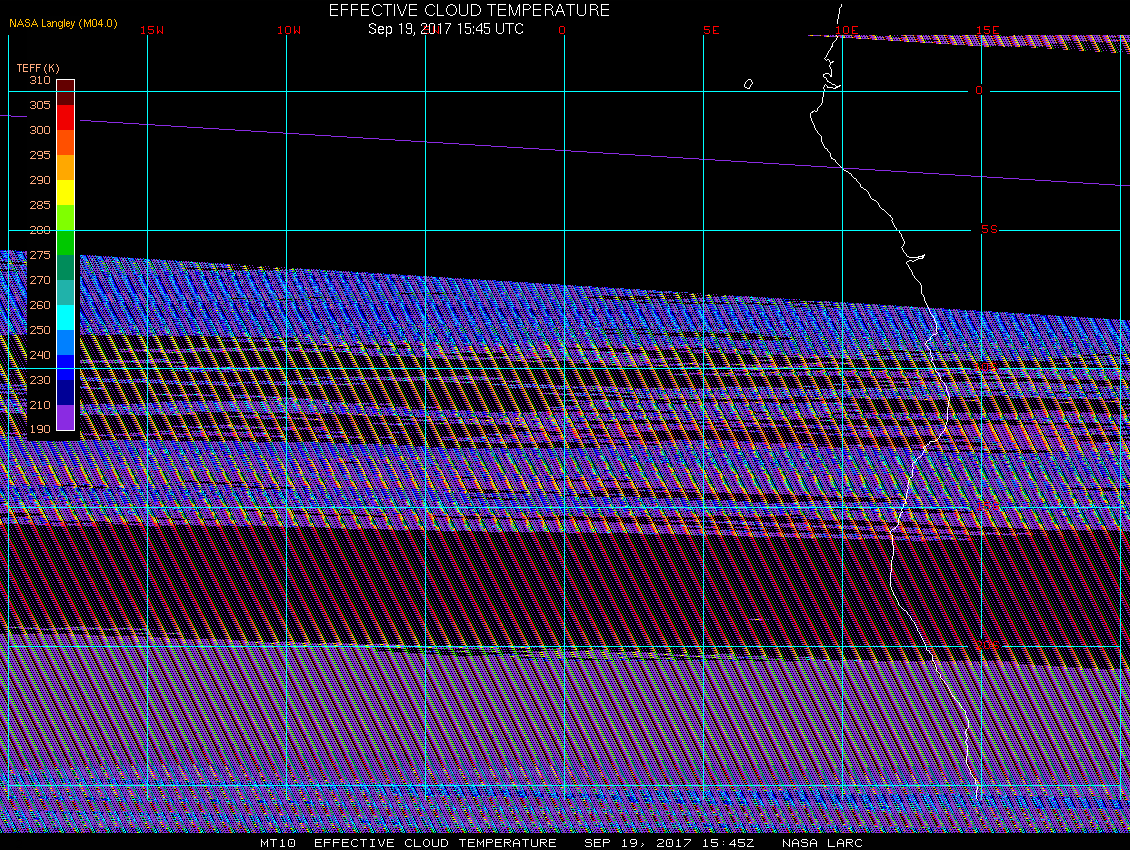Click the 10W longitude label
Screen dimensions: 1130x850
[289, 30]
